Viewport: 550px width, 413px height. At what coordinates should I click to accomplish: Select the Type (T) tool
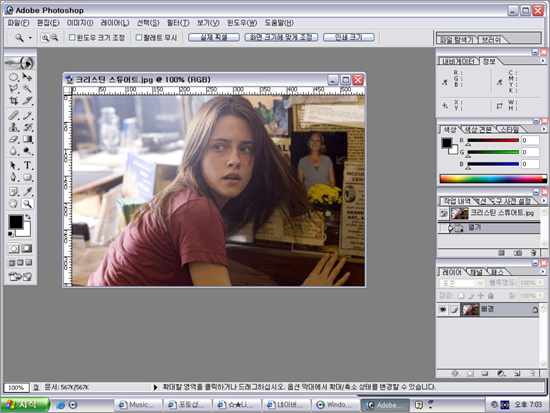[x=27, y=165]
